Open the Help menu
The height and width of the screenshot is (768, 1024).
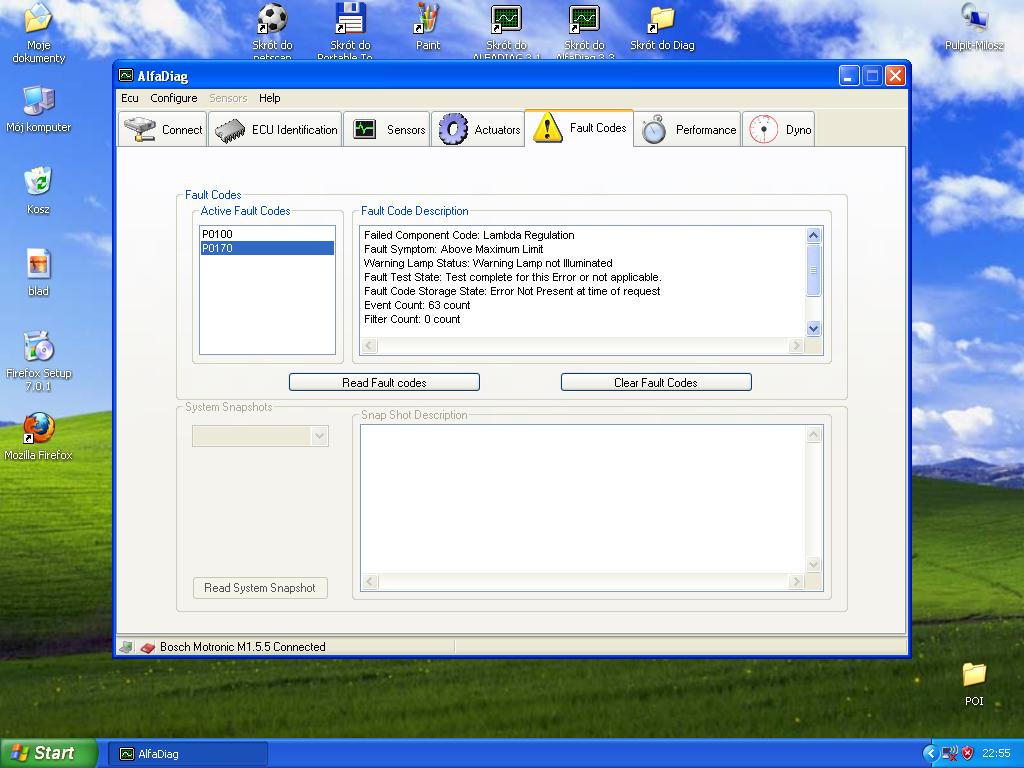[269, 98]
